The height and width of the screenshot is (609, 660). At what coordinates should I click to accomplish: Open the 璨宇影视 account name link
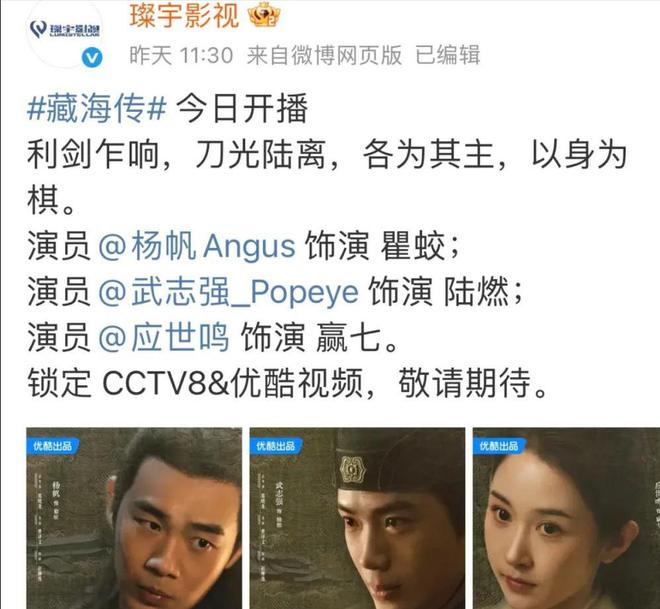[184, 16]
